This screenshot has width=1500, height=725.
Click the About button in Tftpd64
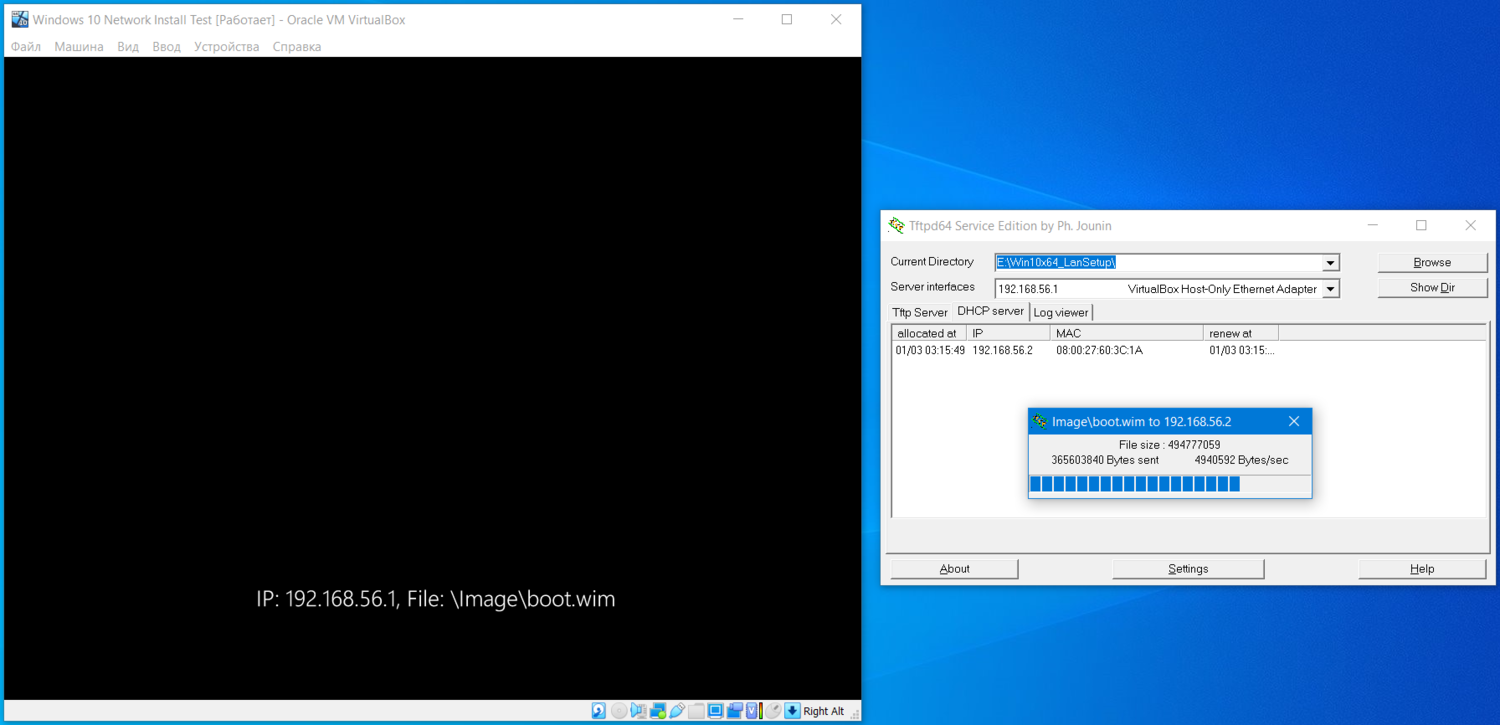click(x=954, y=569)
